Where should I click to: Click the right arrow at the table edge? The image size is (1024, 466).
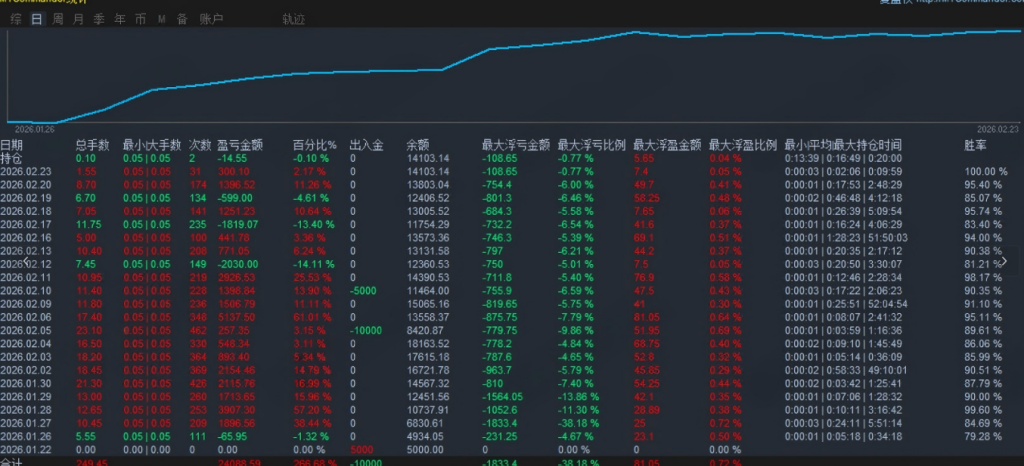coord(1004,261)
